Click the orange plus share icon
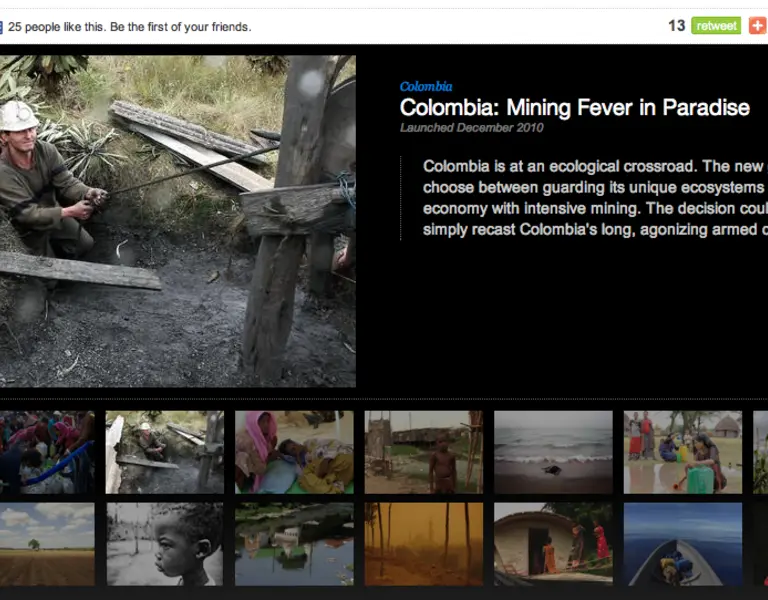768x600 pixels. tap(758, 25)
